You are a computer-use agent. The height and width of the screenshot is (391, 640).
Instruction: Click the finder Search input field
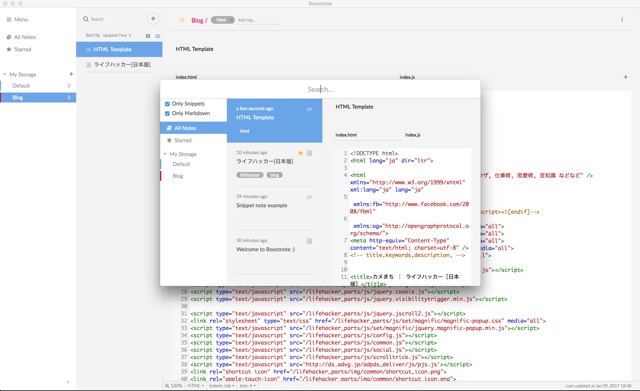(x=320, y=89)
